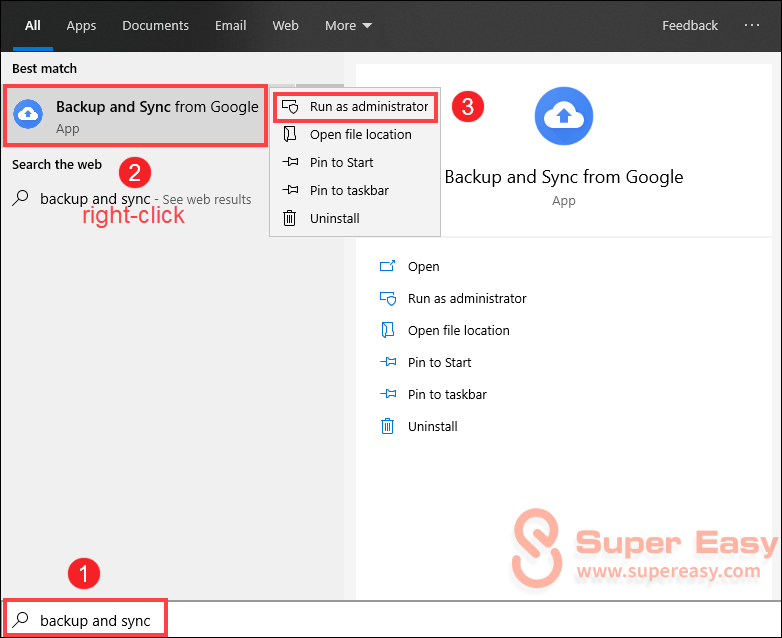The height and width of the screenshot is (638, 782).
Task: Click the Backup and Sync cloud icon in results
Action: (28, 114)
